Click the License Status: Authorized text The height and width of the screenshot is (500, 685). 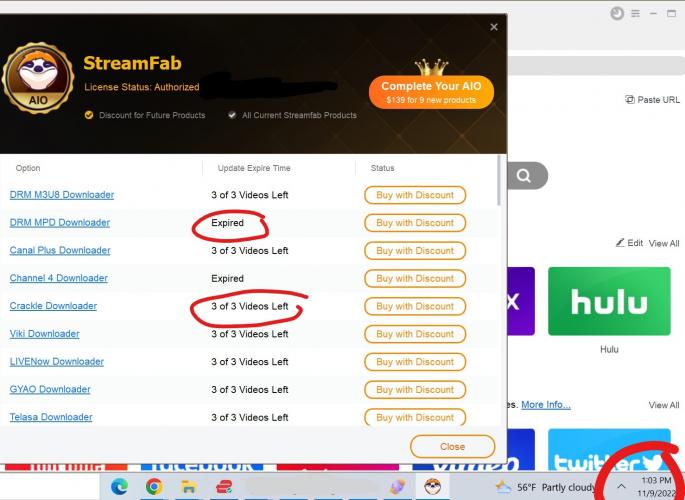(x=142, y=87)
